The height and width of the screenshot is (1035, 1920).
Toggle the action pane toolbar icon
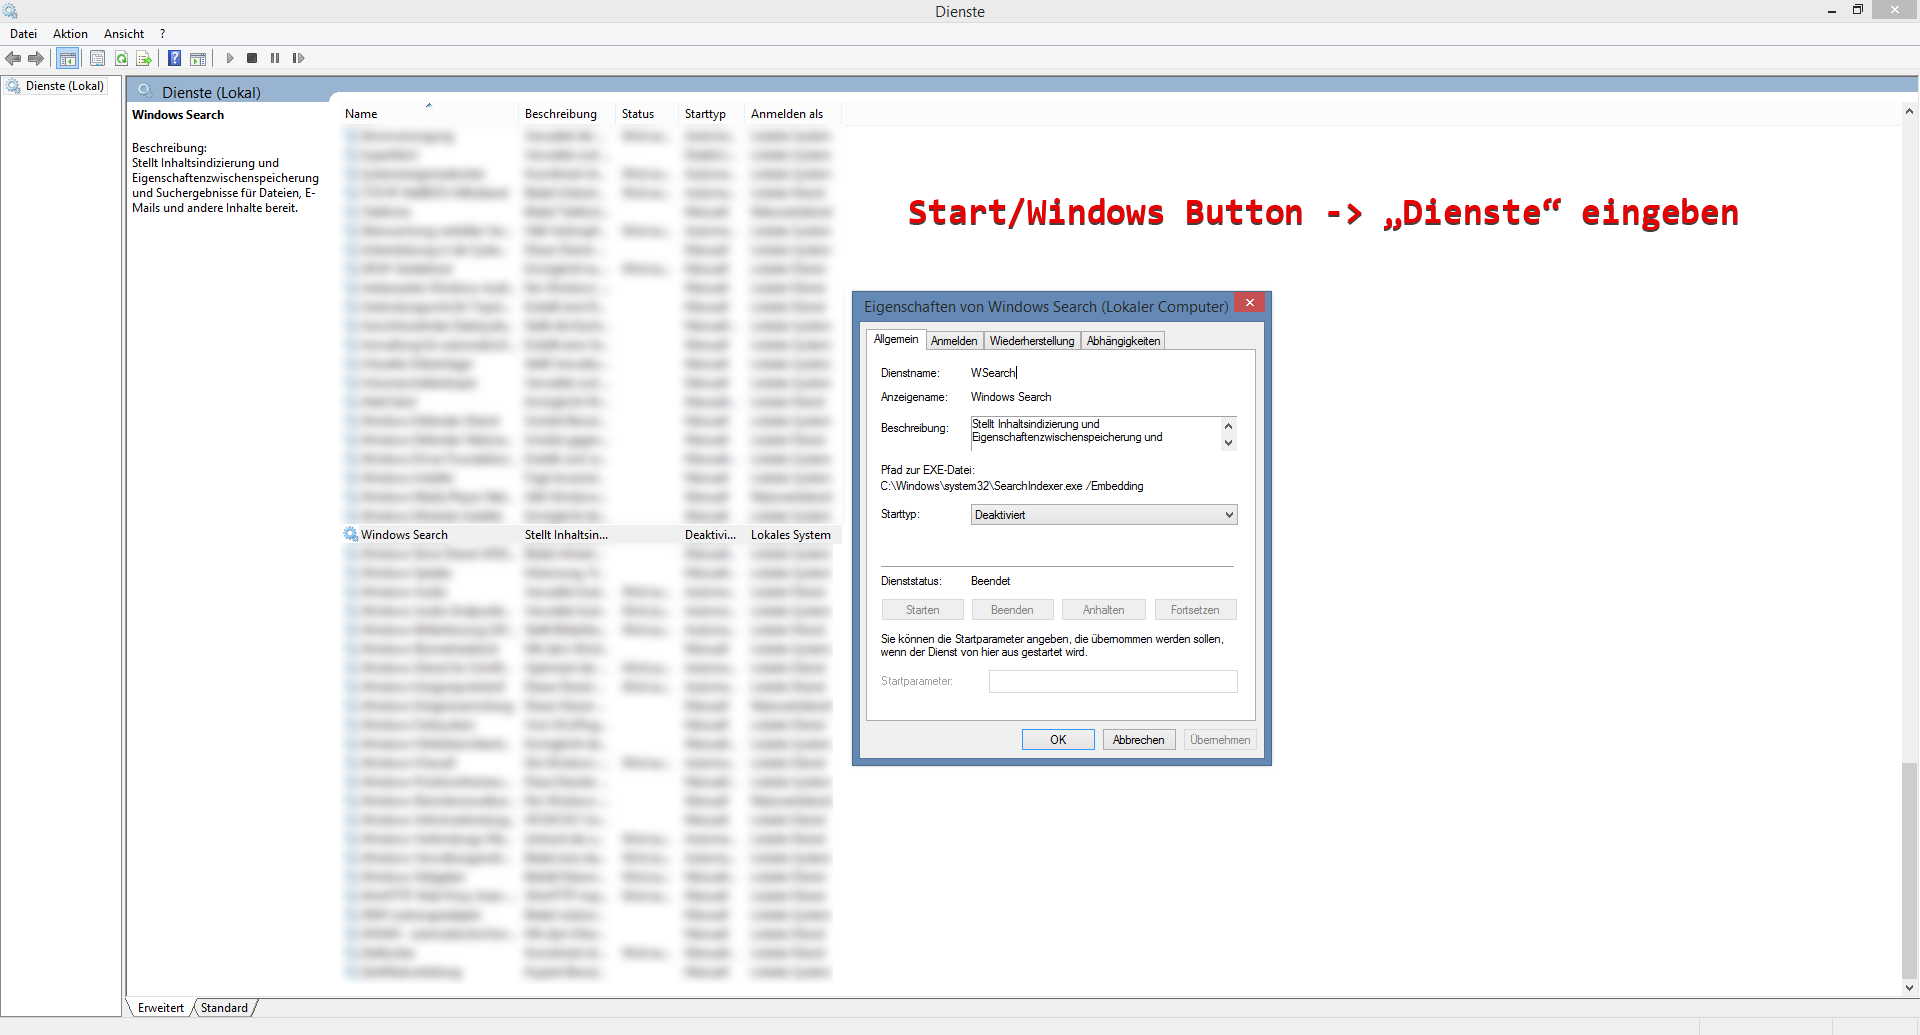[x=198, y=58]
